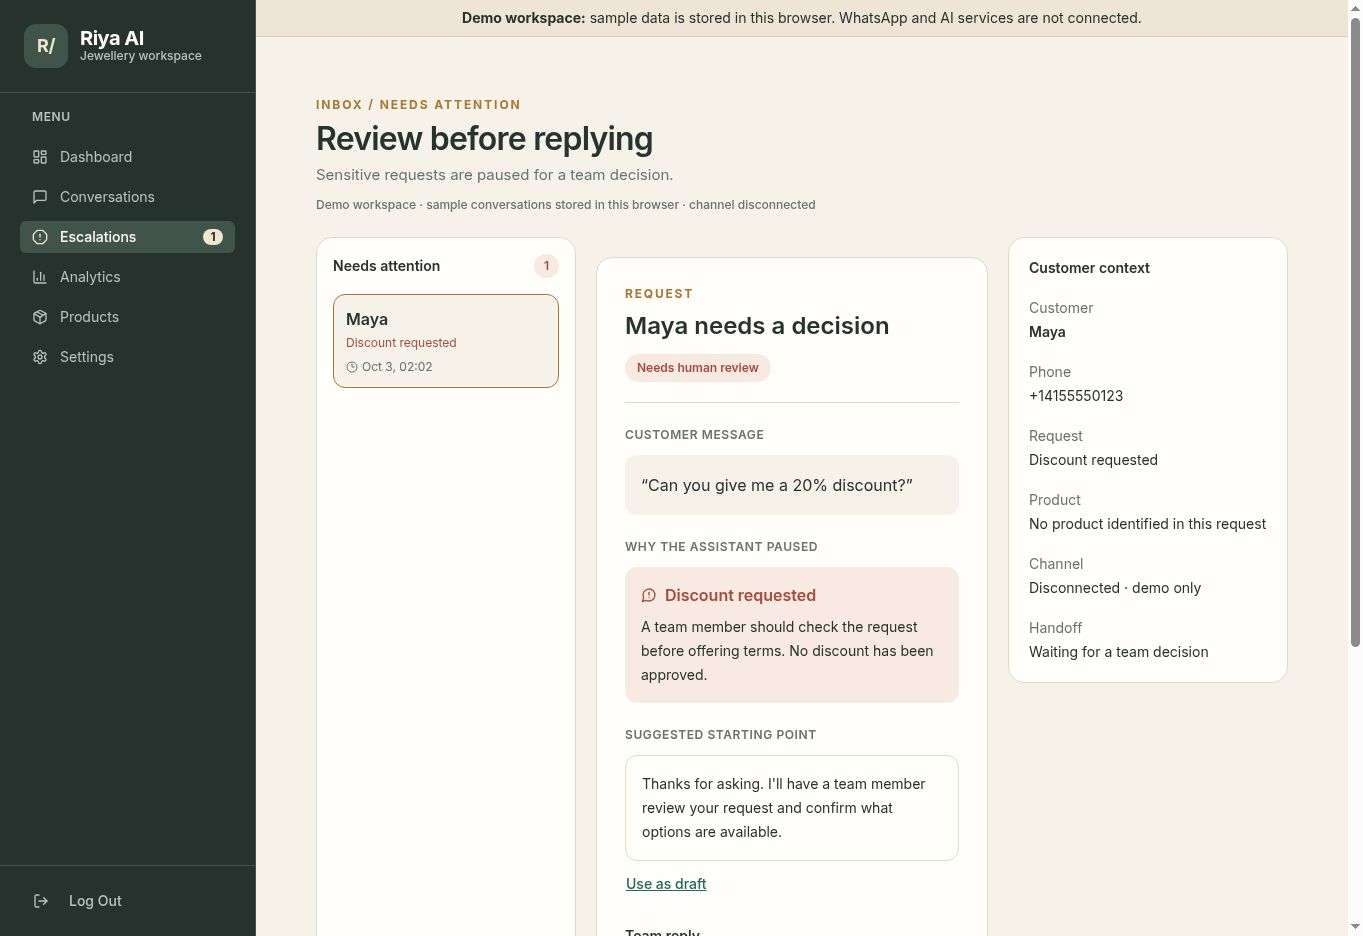Click the 'Review before replying' page title
The width and height of the screenshot is (1363, 936).
[485, 139]
